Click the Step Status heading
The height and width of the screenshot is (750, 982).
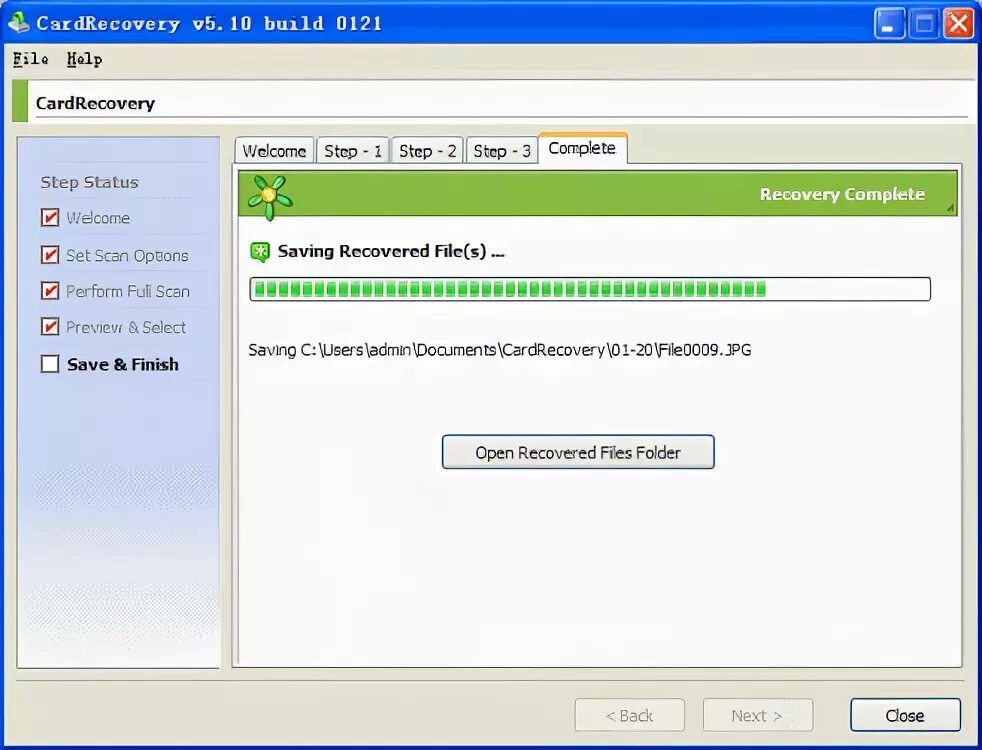(90, 182)
